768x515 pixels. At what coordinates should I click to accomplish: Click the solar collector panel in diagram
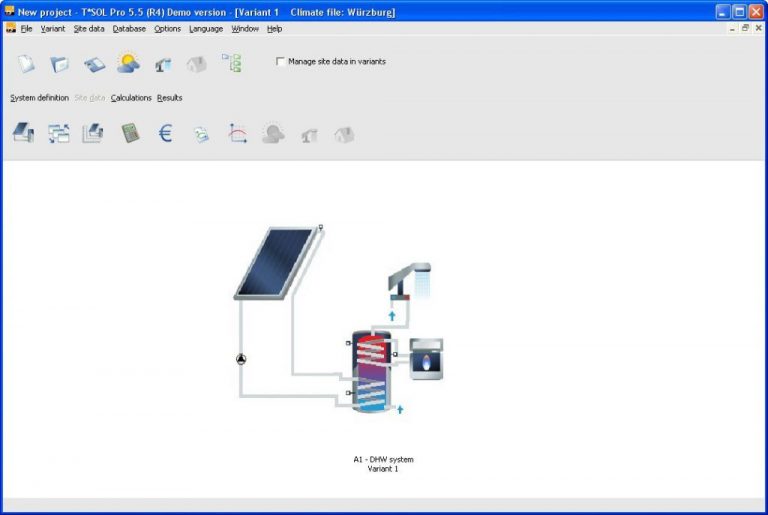pos(277,262)
